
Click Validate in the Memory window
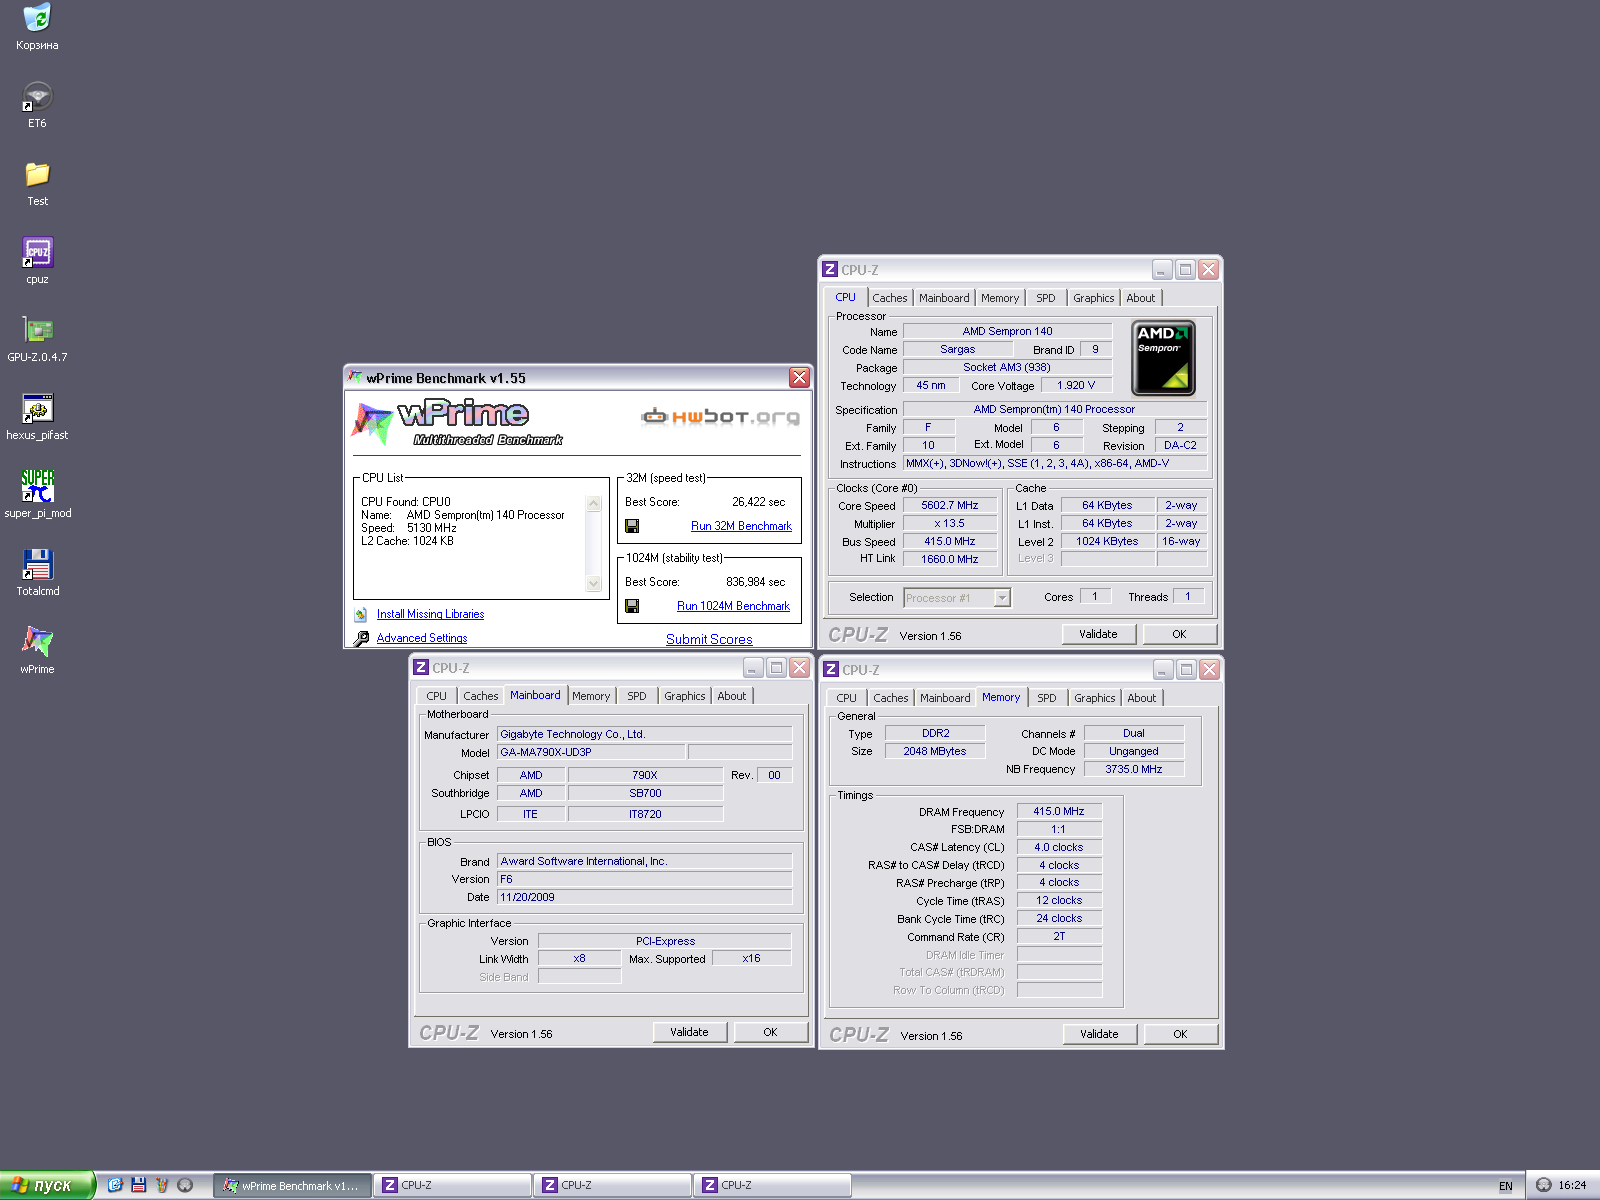pos(1099,1034)
